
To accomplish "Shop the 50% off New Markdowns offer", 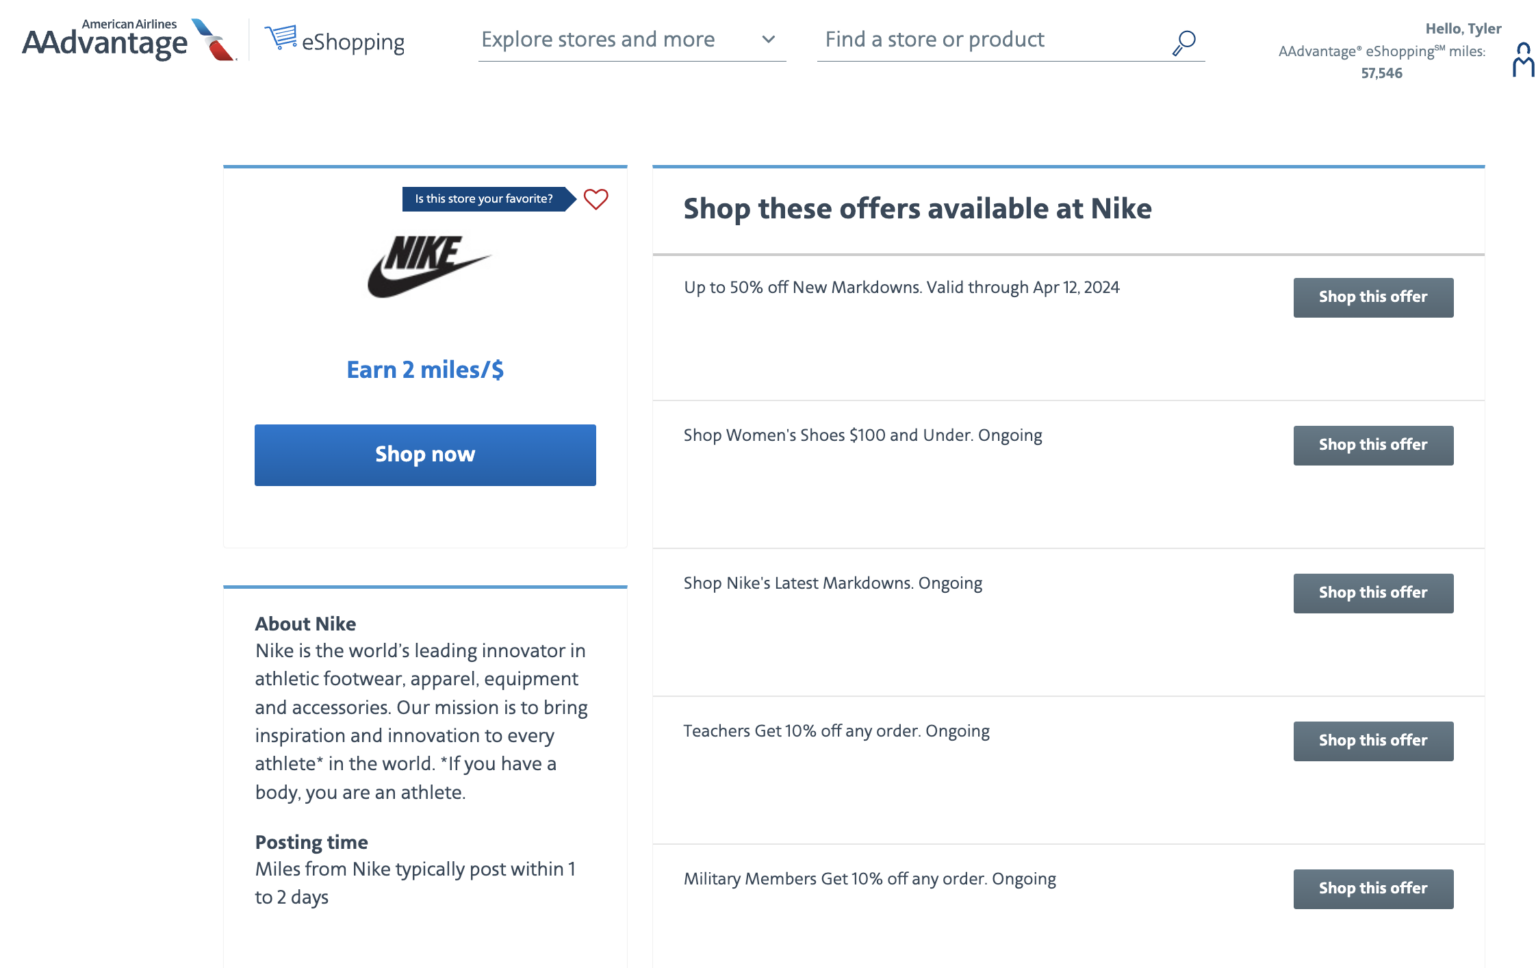I will click(x=1372, y=297).
